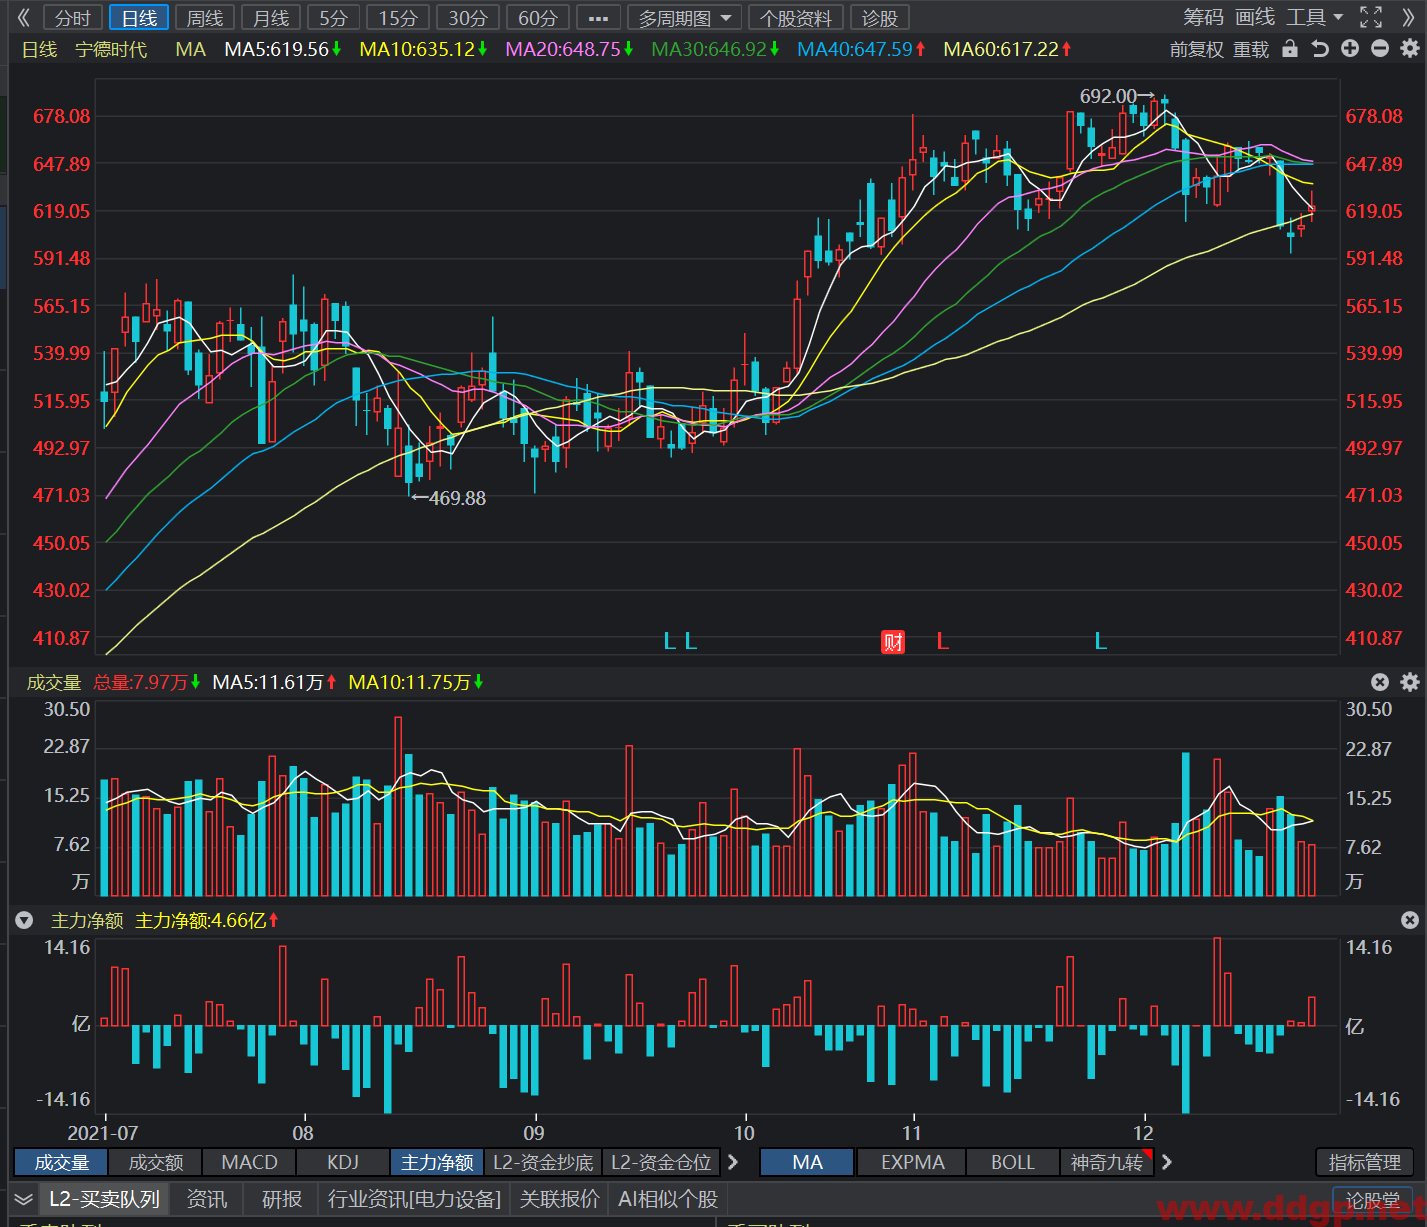Click the cyan L marker near December

click(1101, 641)
